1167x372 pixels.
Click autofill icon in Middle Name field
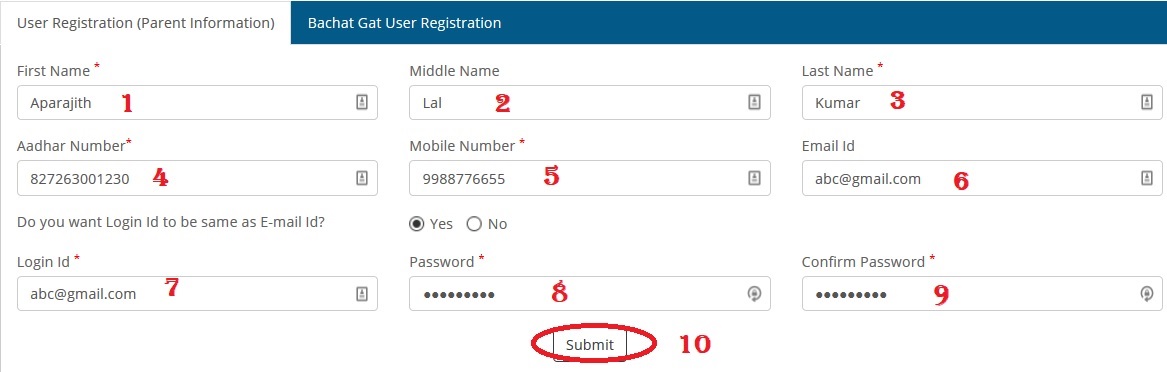click(x=754, y=103)
